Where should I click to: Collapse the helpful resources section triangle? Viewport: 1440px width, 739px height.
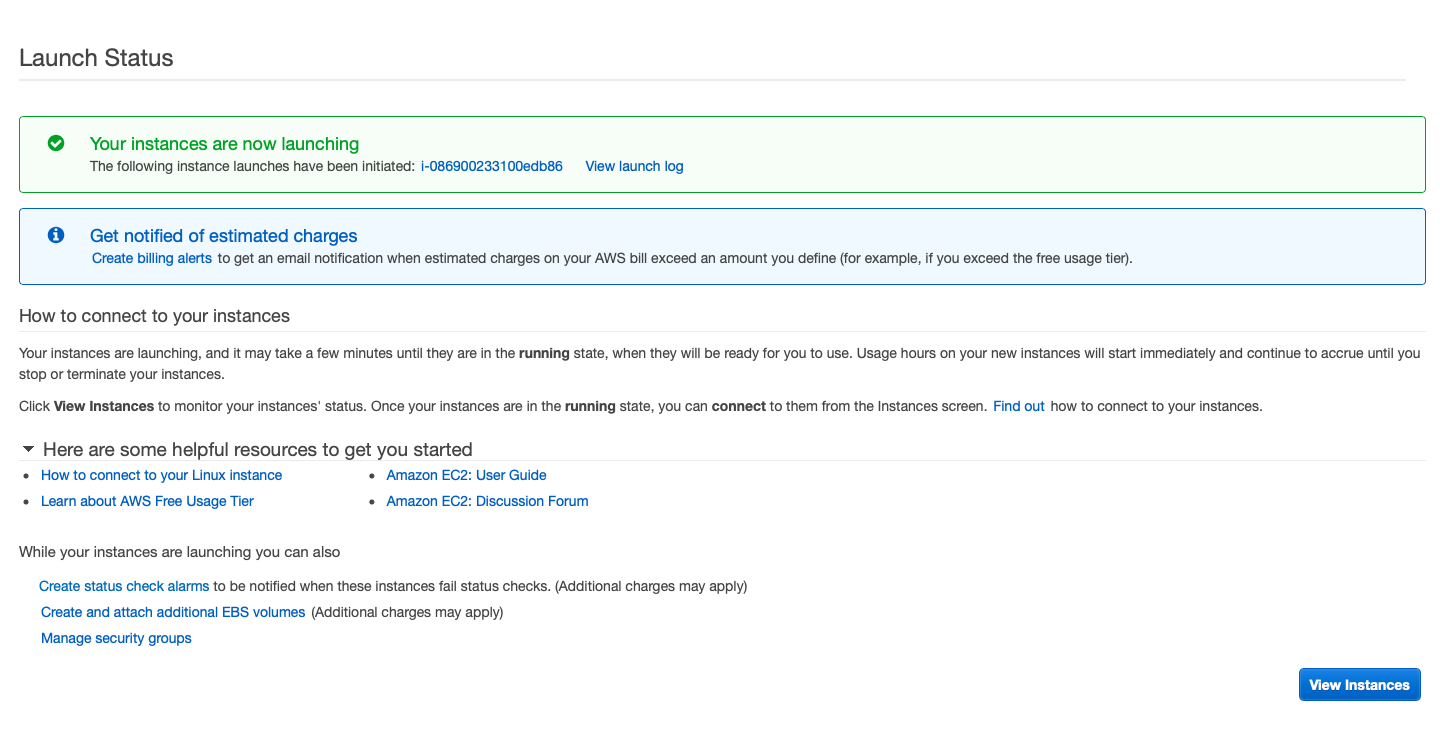[x=28, y=449]
